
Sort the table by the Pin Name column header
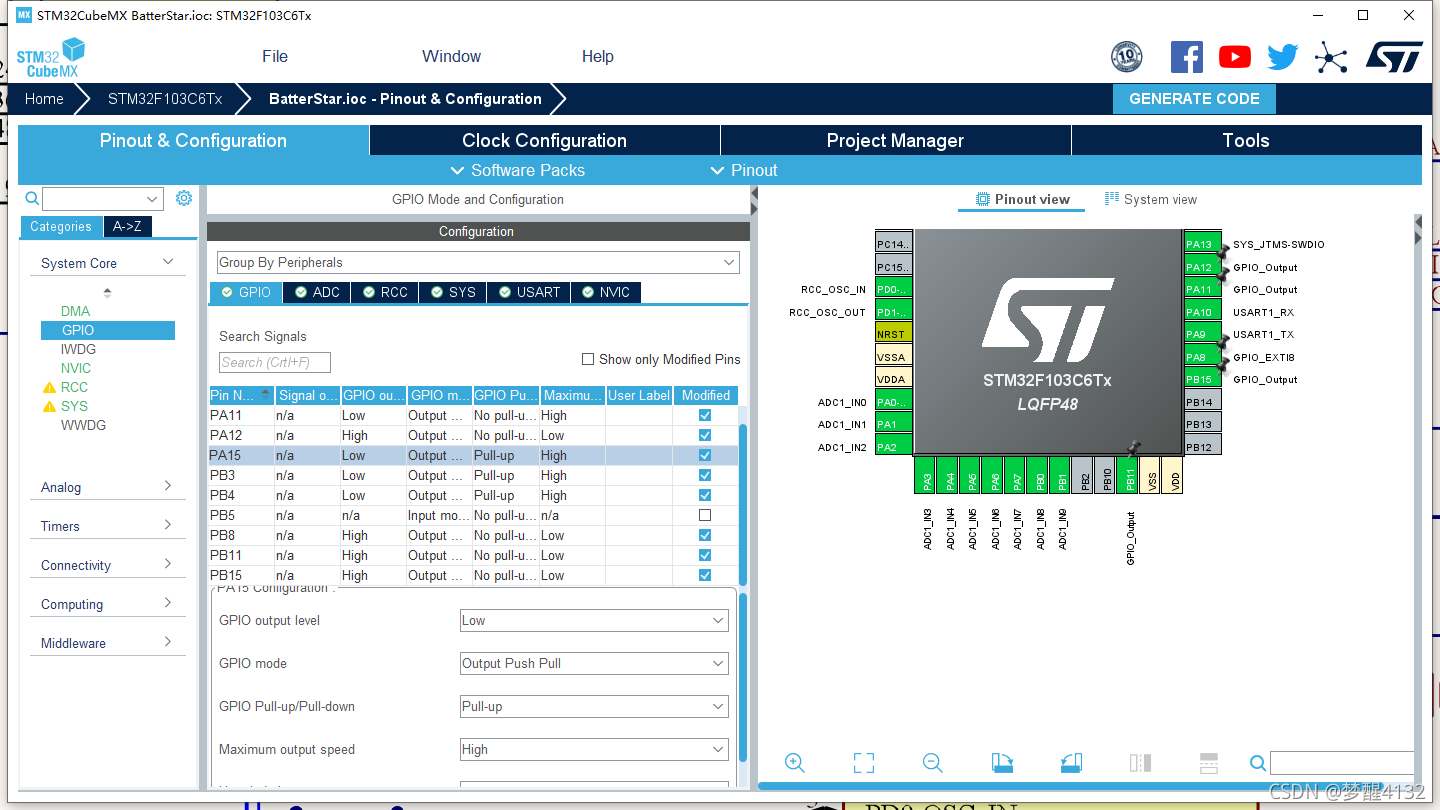pyautogui.click(x=241, y=395)
